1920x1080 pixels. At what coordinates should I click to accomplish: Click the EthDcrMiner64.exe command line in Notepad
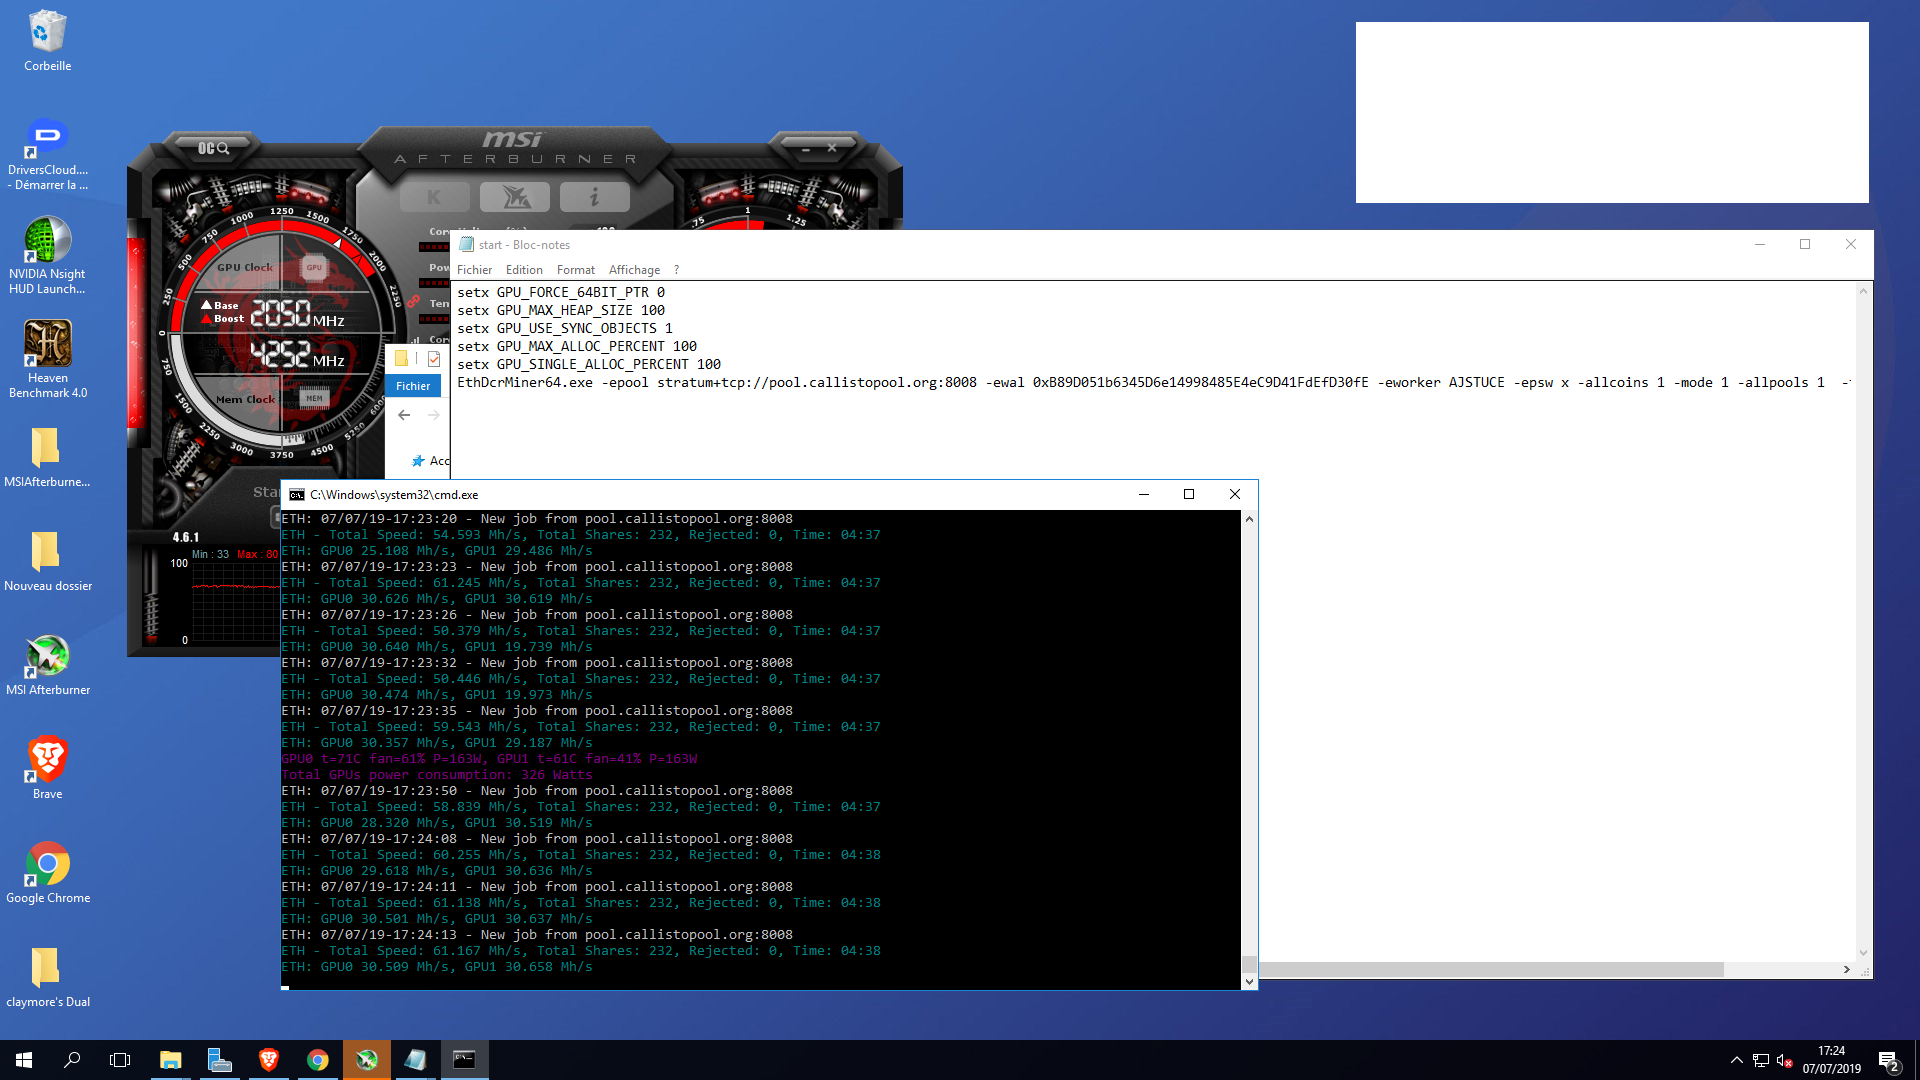[x=1154, y=383]
